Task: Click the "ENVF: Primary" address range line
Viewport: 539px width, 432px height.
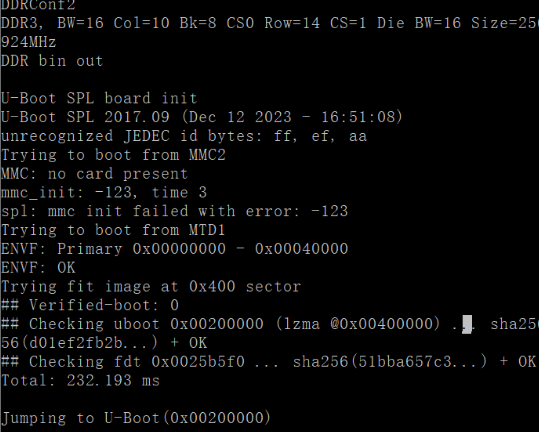Action: click(x=175, y=249)
